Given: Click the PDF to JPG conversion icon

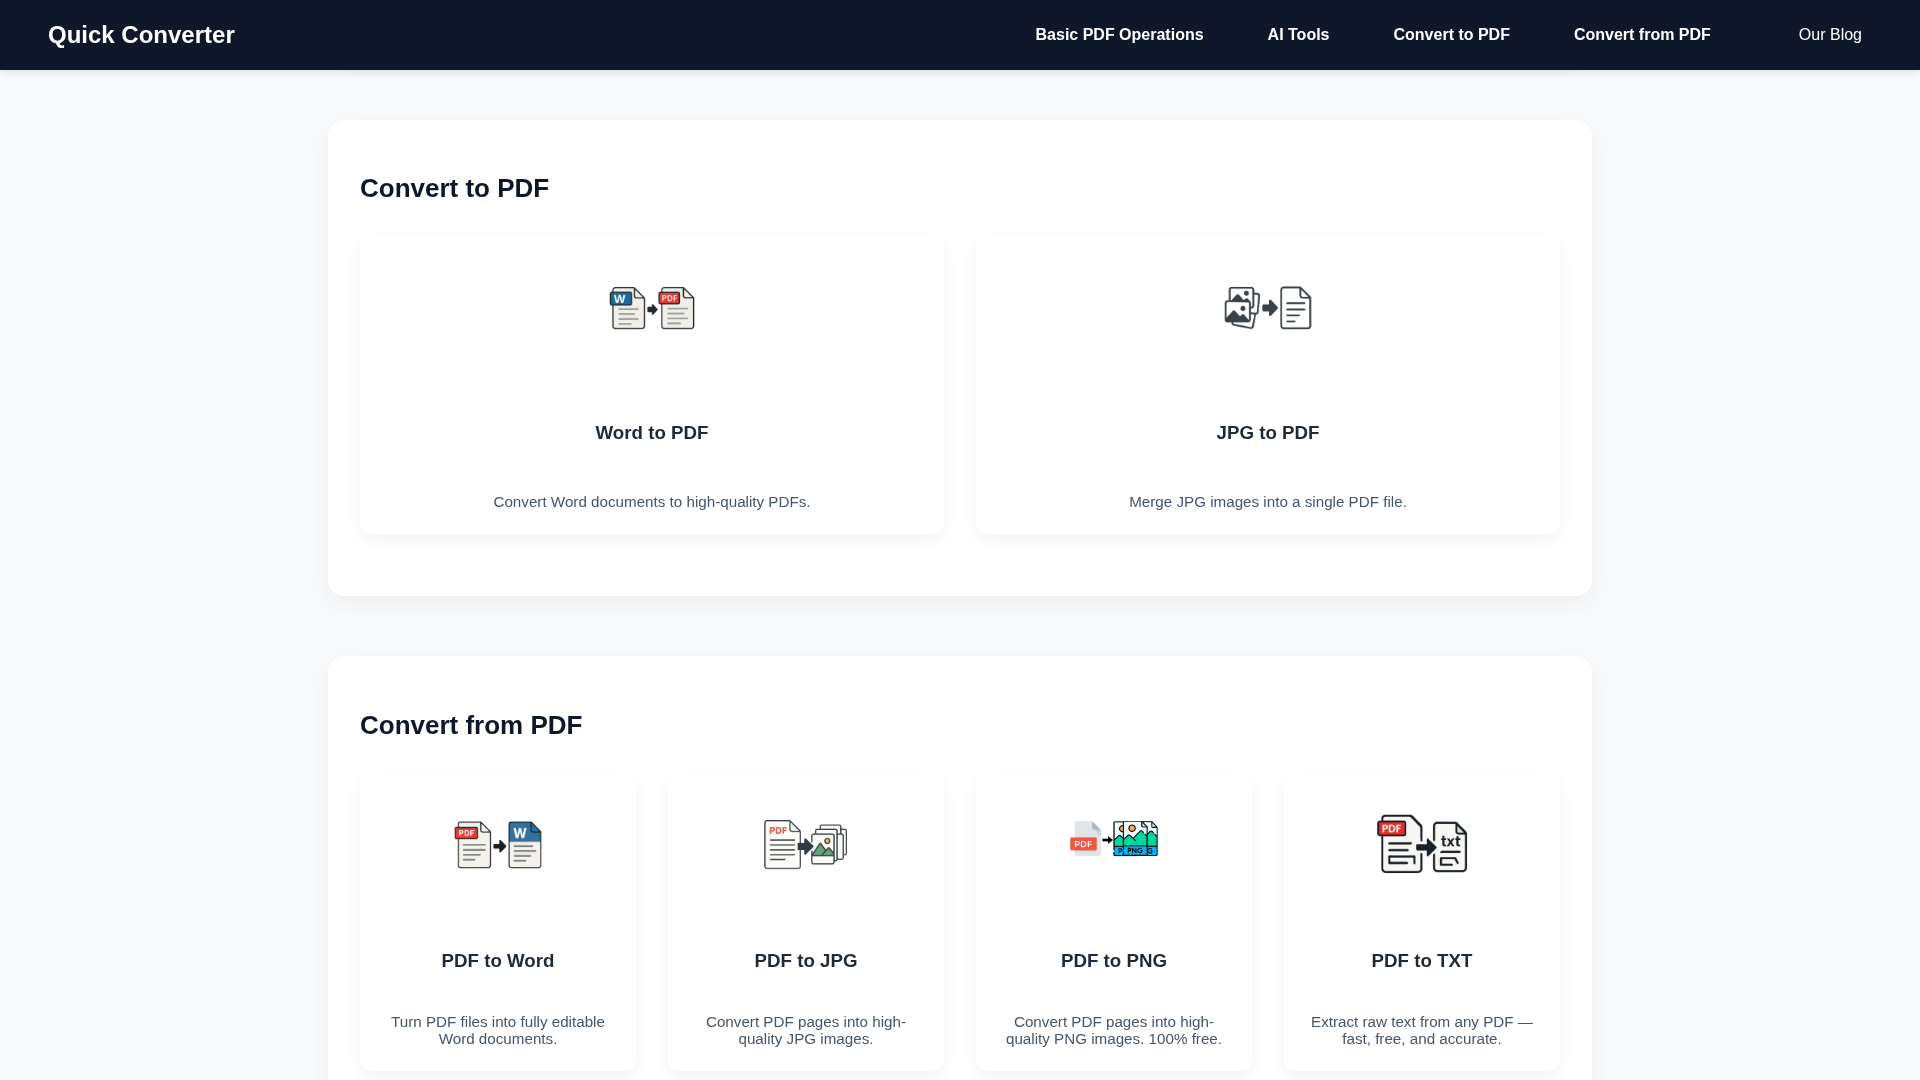Looking at the screenshot, I should (x=805, y=845).
